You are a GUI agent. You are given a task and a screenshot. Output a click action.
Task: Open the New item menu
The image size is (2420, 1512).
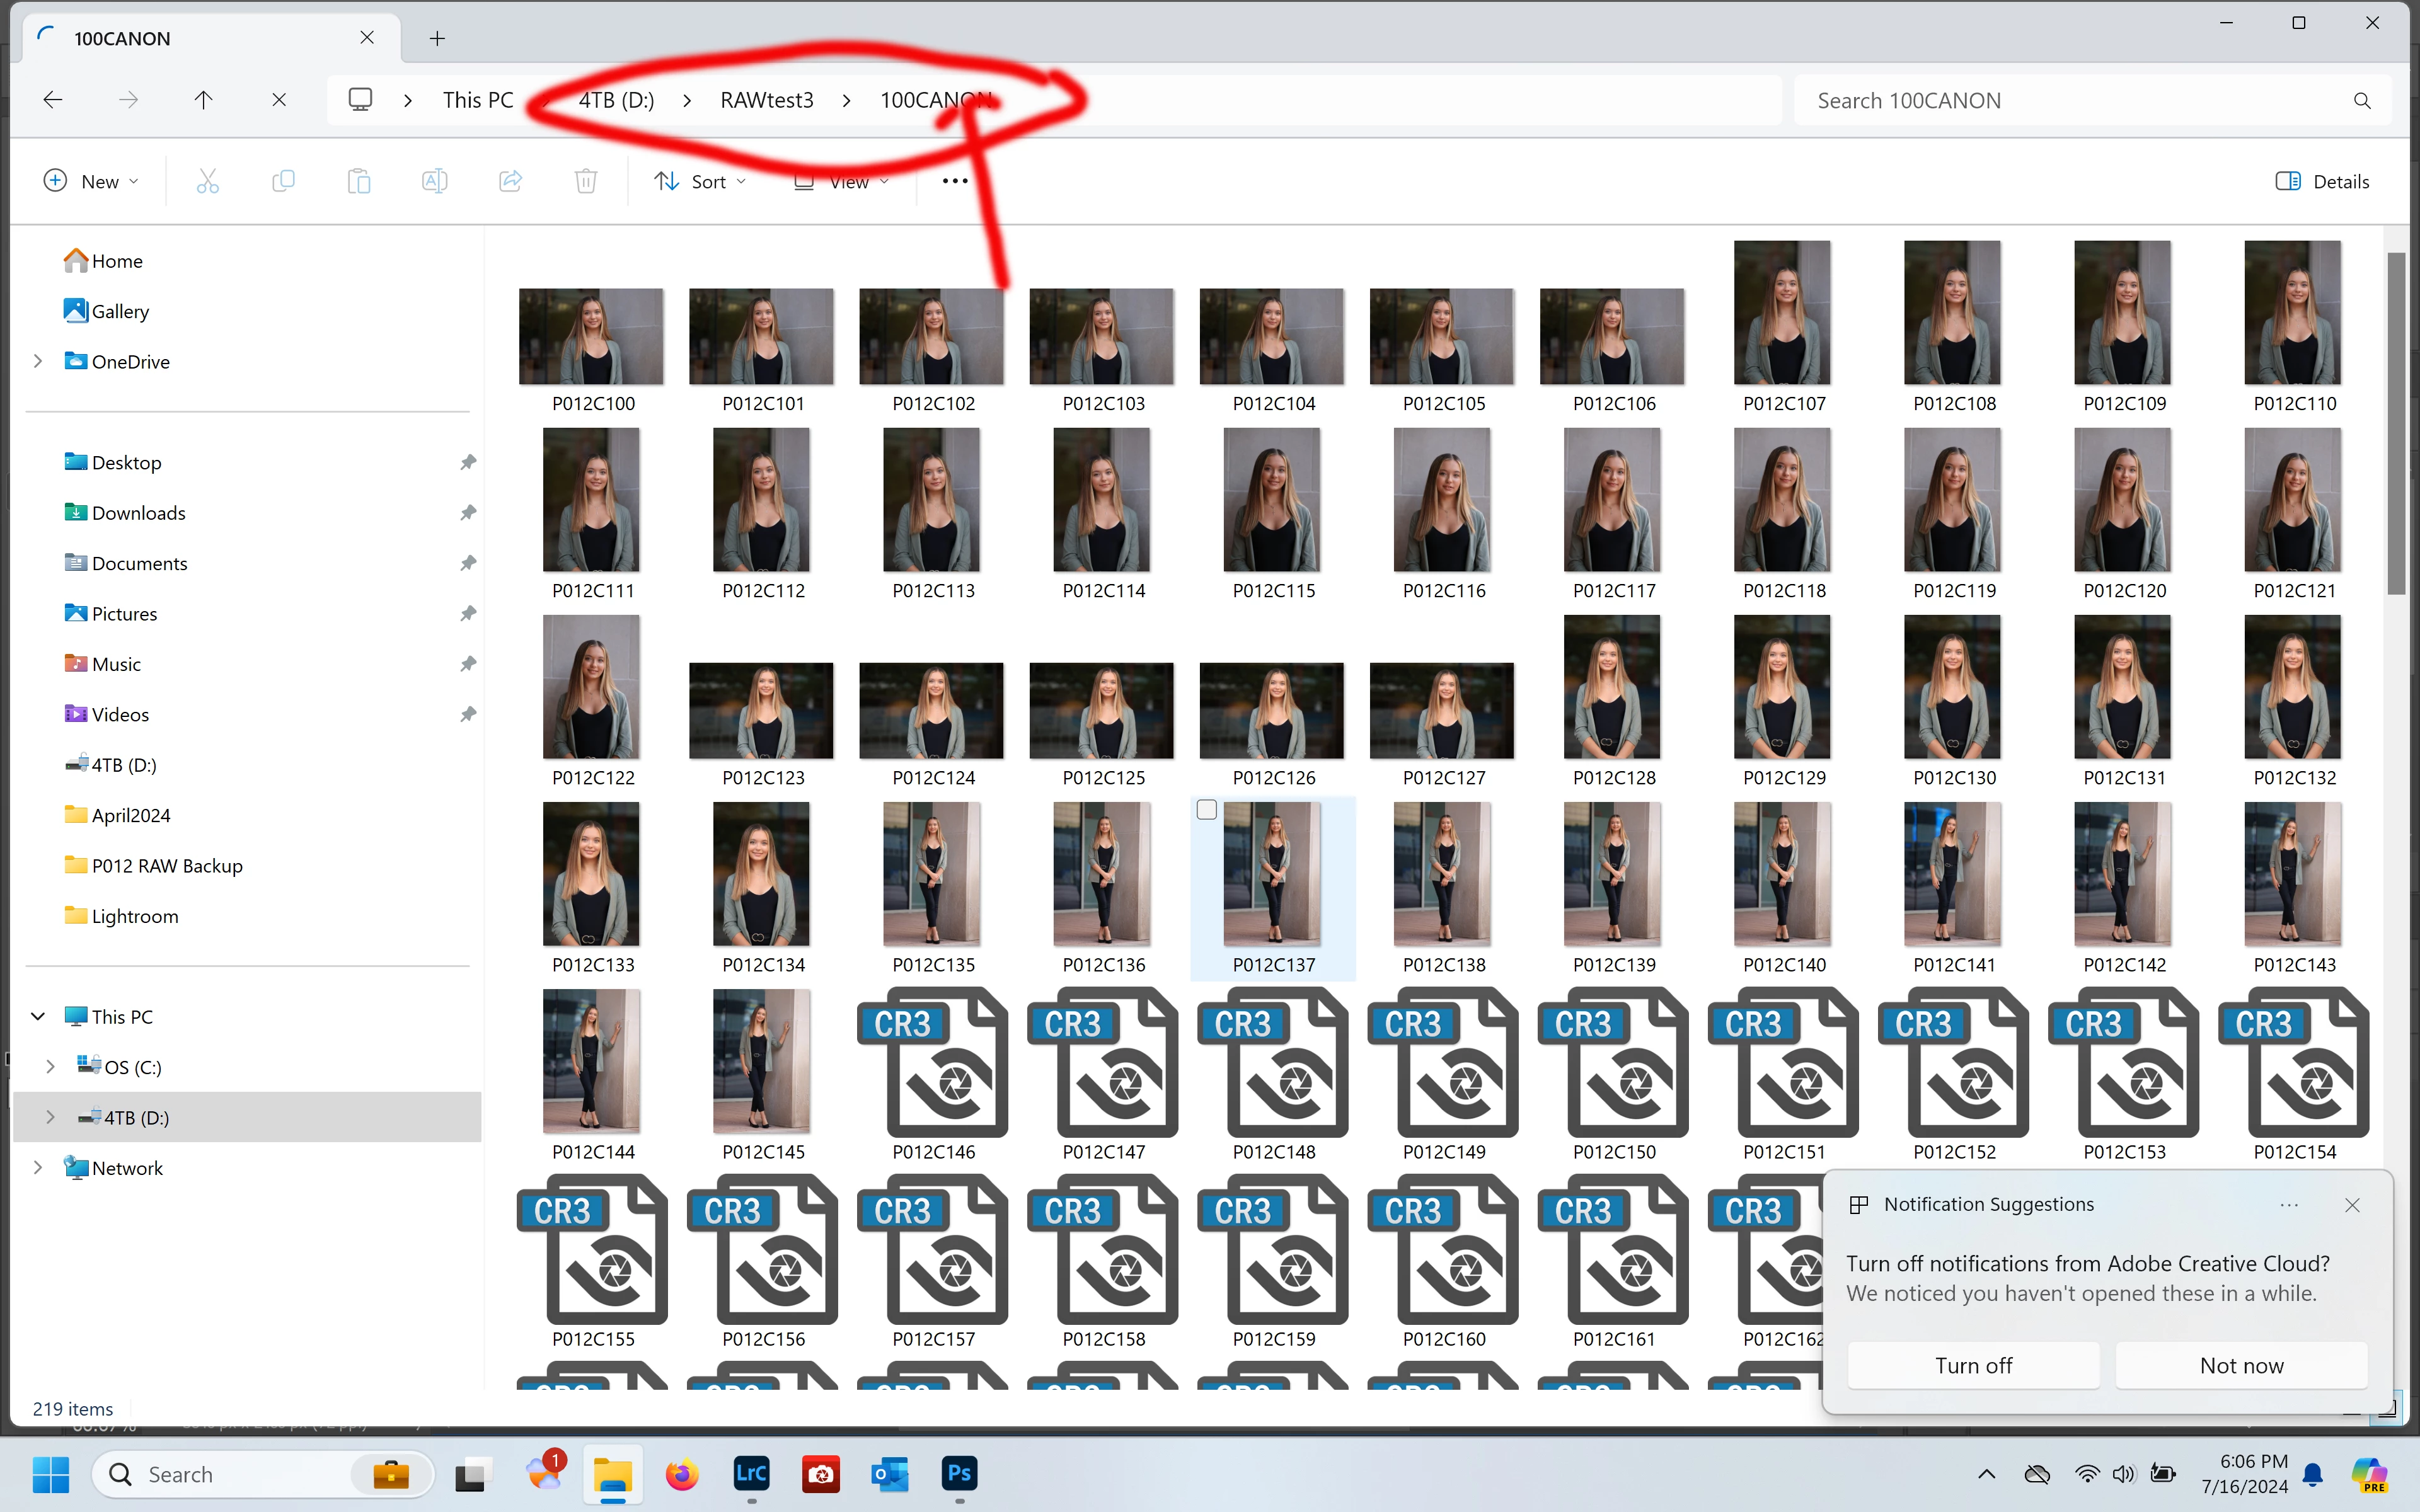coord(90,181)
